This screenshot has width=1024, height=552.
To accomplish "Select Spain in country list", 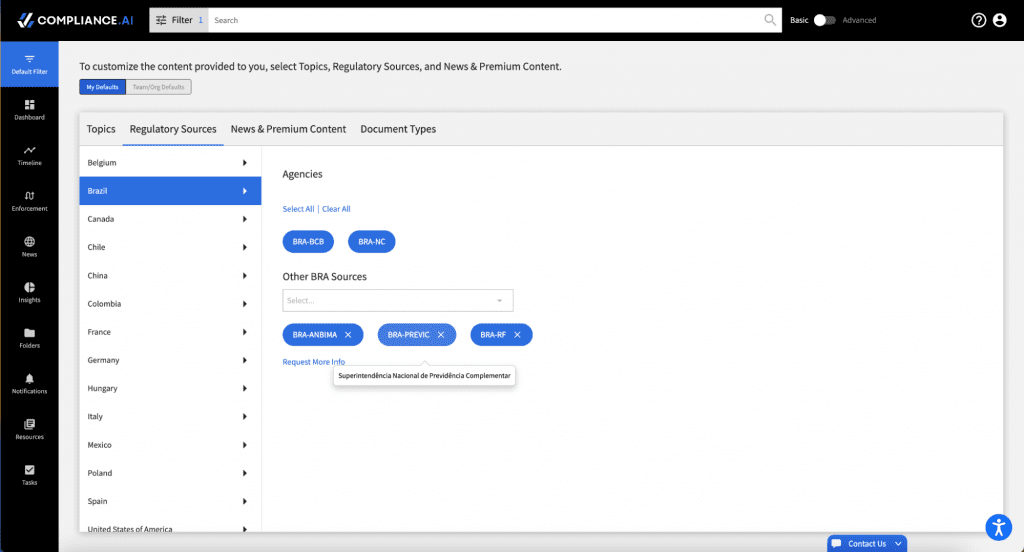I will [x=170, y=501].
